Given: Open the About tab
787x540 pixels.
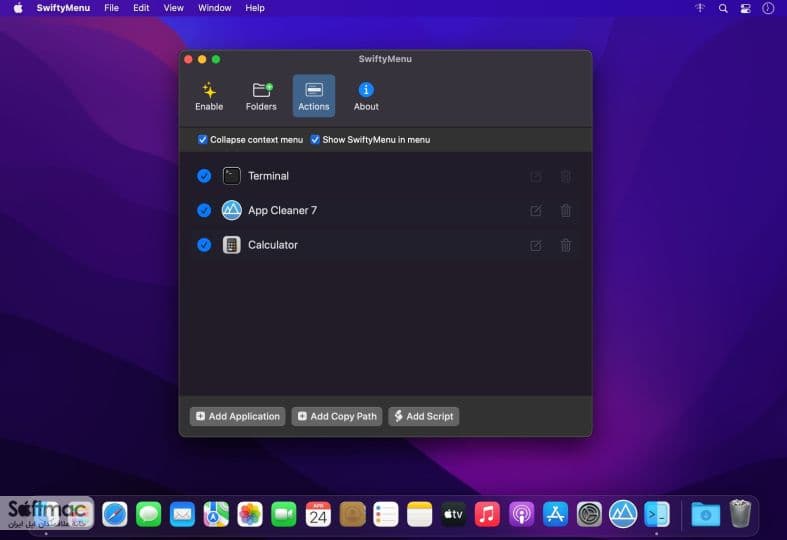Looking at the screenshot, I should (366, 96).
